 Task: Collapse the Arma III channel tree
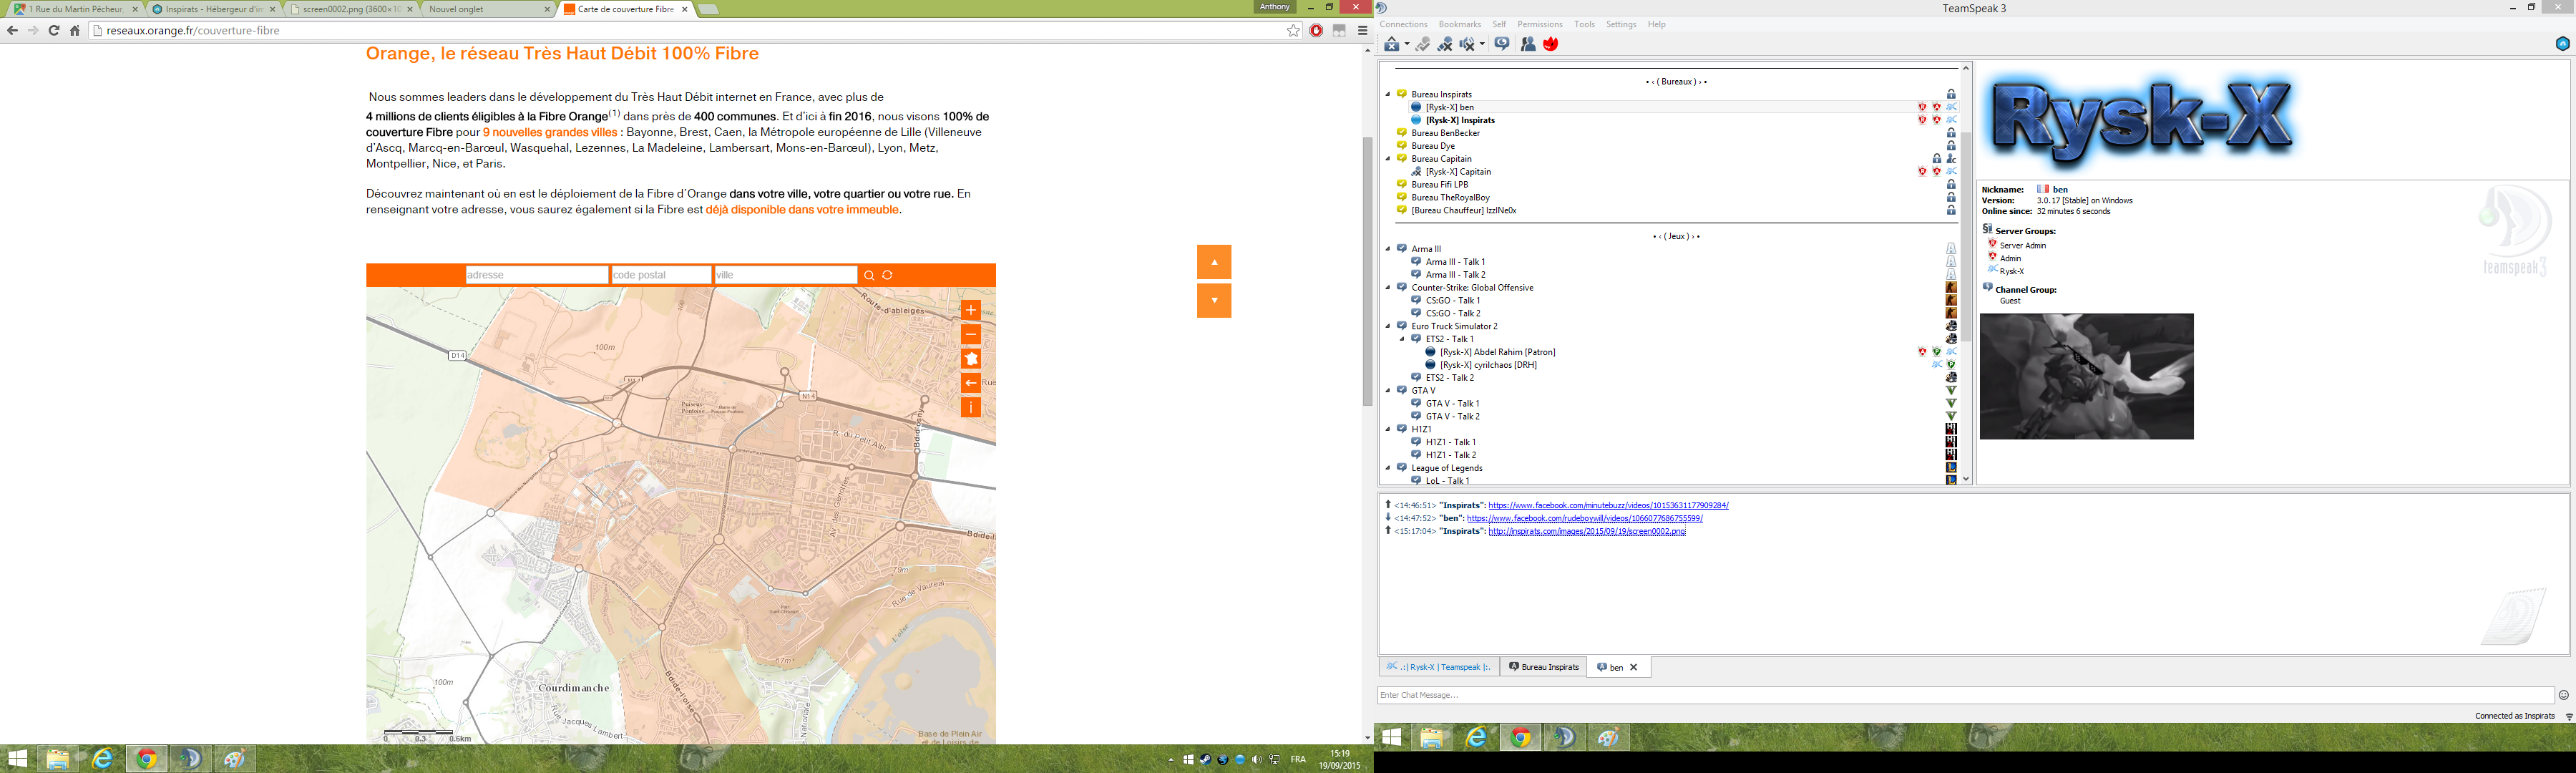1388,249
